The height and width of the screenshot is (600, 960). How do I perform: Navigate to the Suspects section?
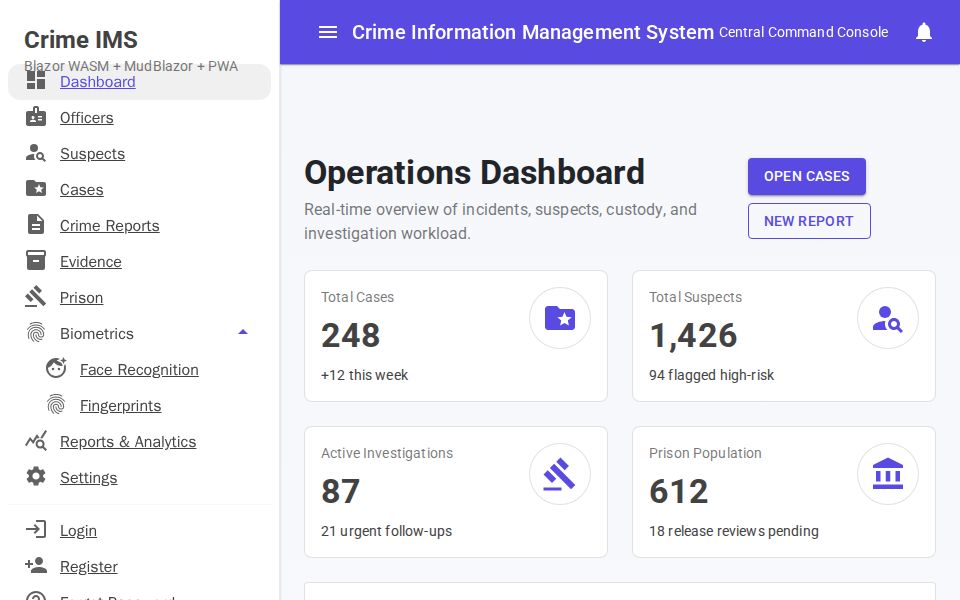click(x=92, y=154)
